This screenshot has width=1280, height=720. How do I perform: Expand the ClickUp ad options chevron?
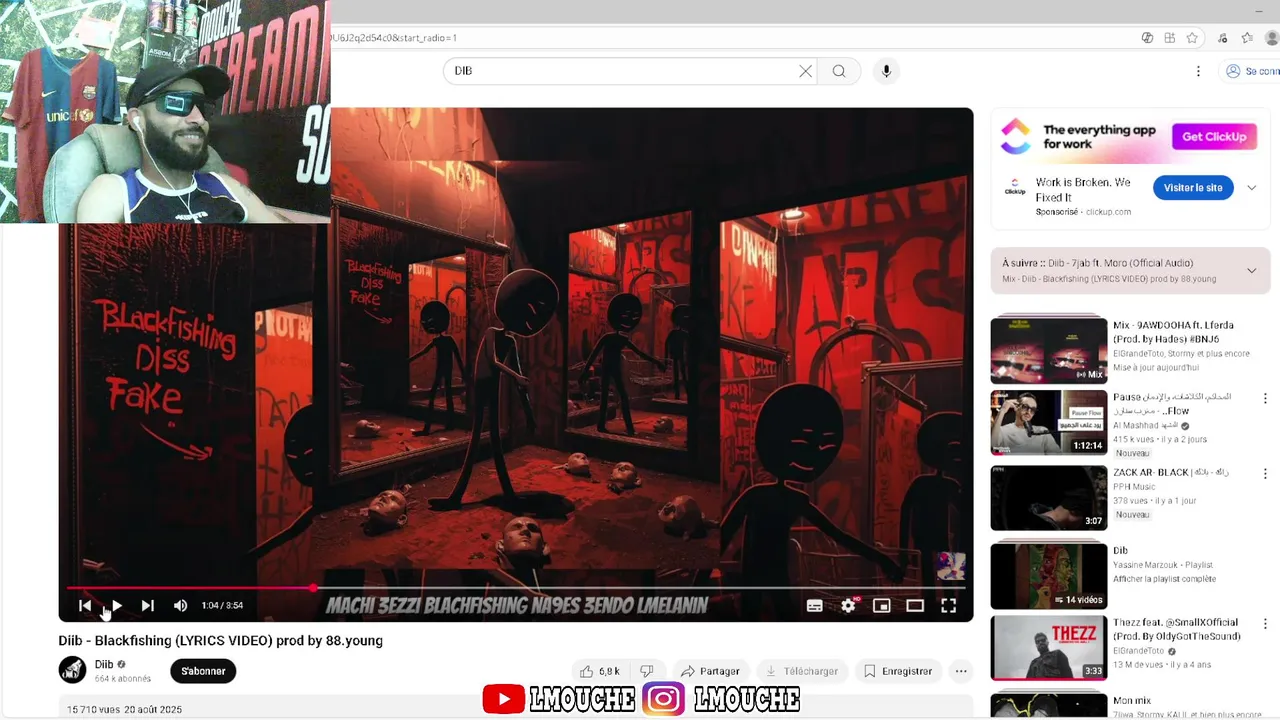(1251, 188)
